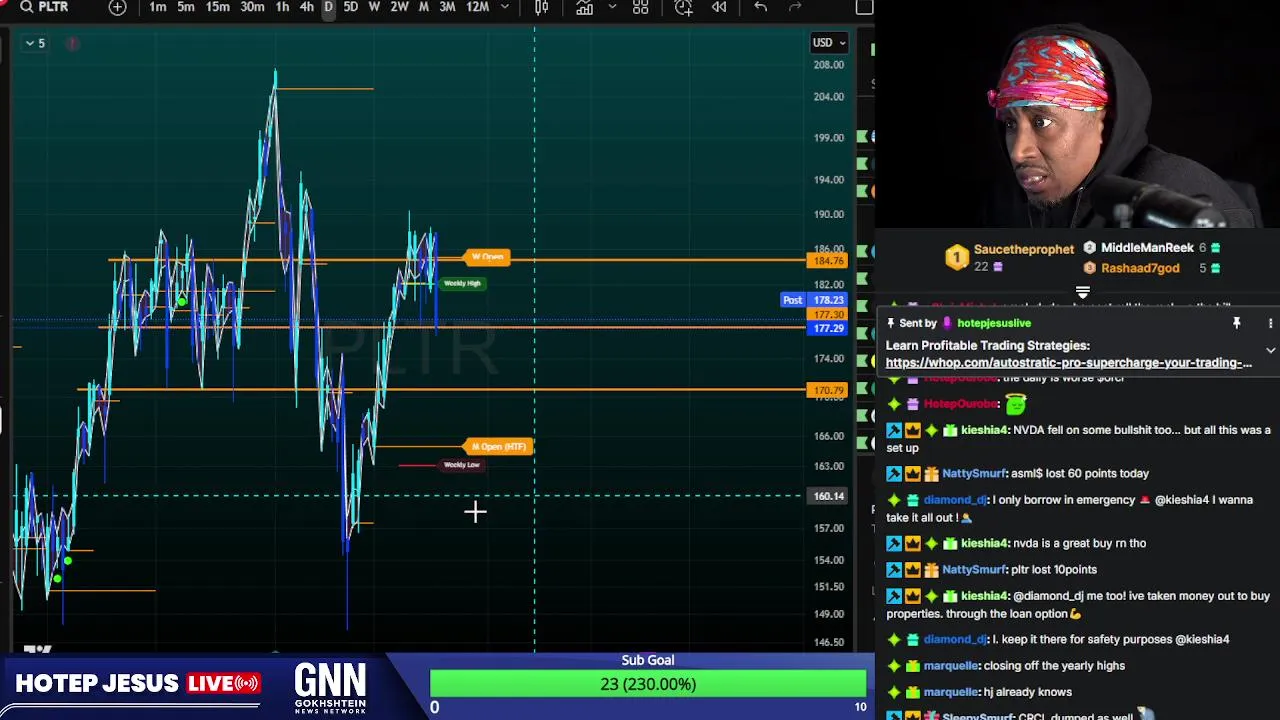Open Saucetheprophet top gifter profile
Screen dimensions: 1280x720
pos(1023,249)
